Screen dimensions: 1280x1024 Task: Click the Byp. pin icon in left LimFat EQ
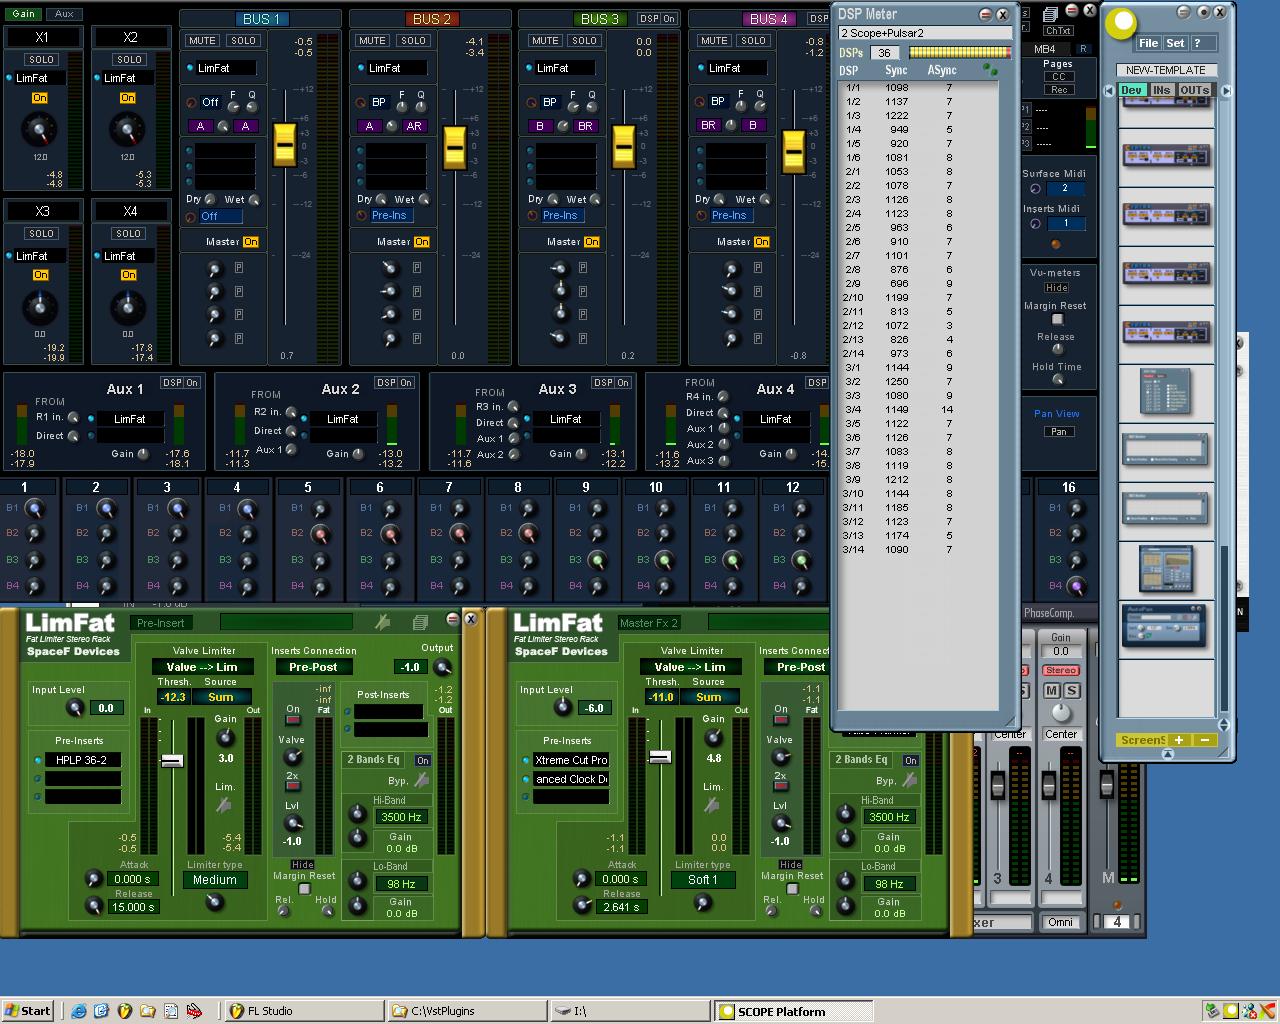click(422, 780)
